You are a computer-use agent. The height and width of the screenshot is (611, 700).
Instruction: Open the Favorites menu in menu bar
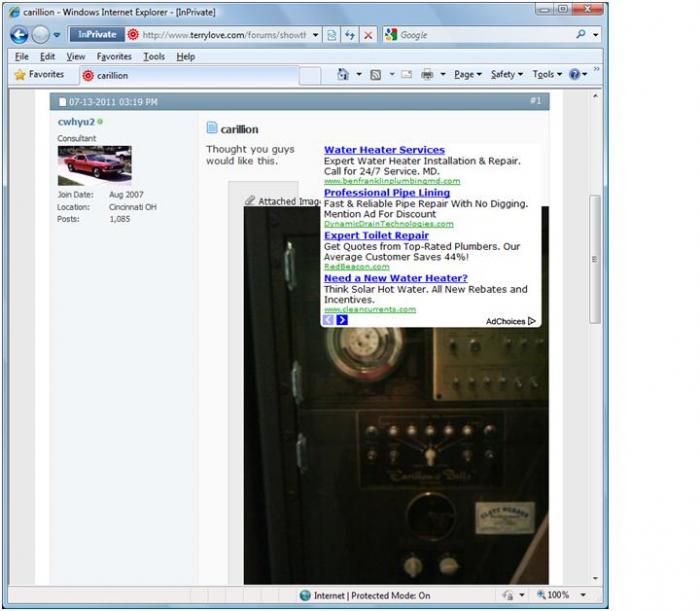pyautogui.click(x=114, y=57)
